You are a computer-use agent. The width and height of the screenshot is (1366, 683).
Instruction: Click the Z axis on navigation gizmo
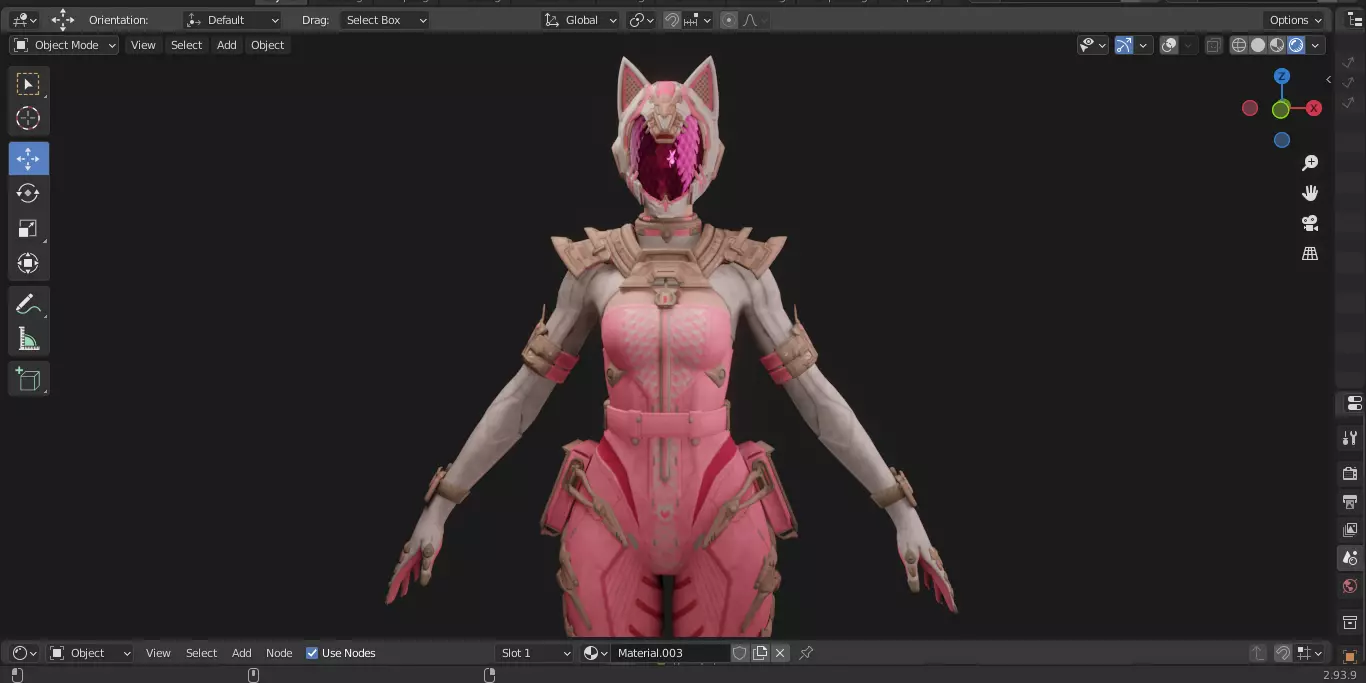tap(1282, 76)
